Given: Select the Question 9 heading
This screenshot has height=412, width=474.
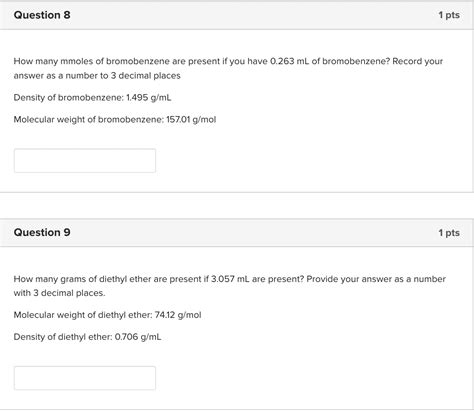Looking at the screenshot, I should (42, 232).
